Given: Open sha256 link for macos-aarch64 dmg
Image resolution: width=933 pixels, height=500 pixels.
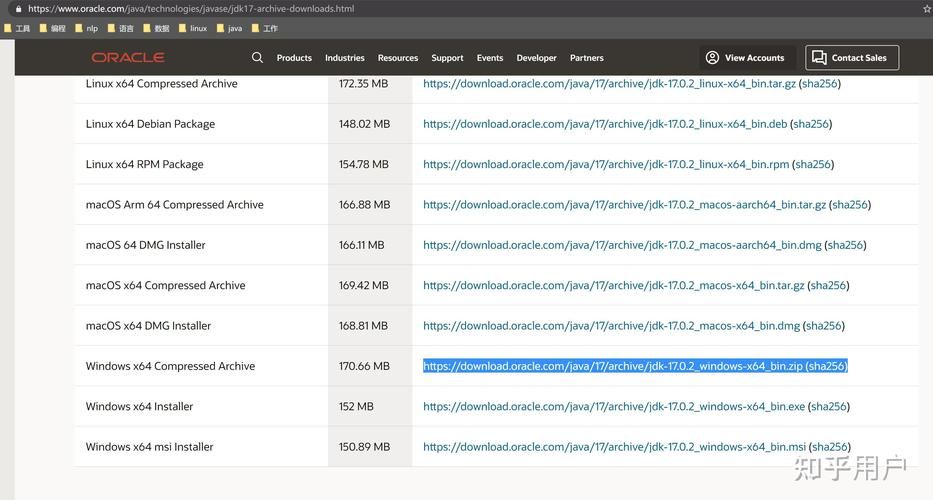Looking at the screenshot, I should pos(845,245).
